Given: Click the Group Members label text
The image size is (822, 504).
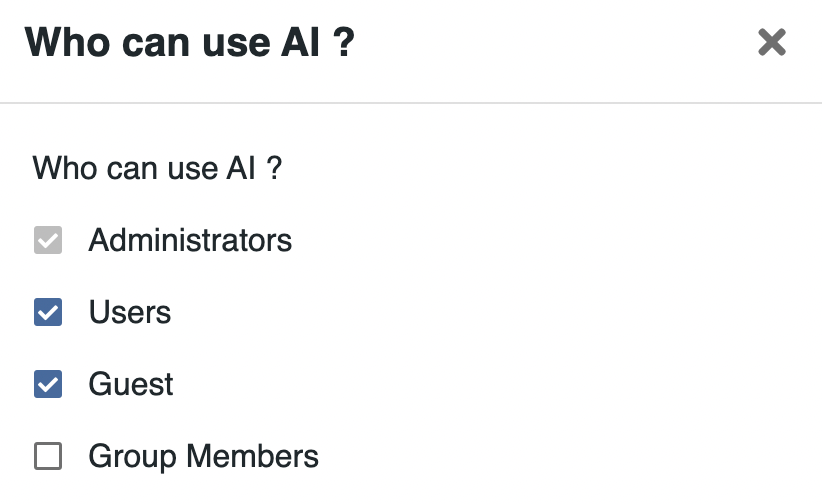Looking at the screenshot, I should pyautogui.click(x=203, y=457).
